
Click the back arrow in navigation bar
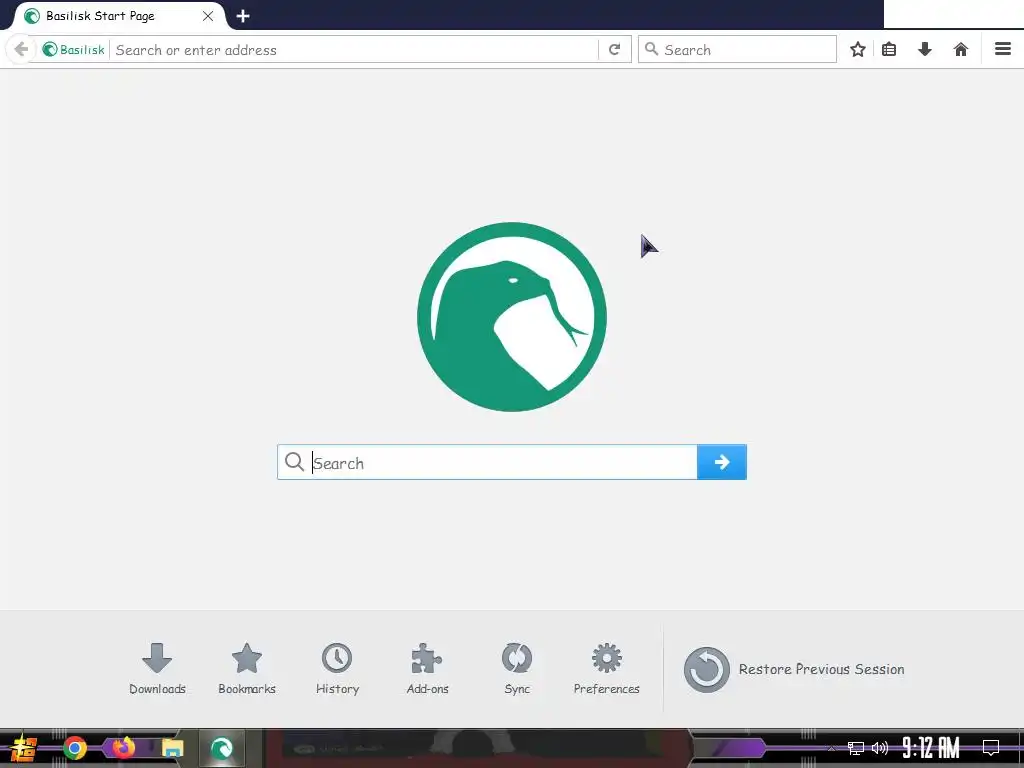(21, 49)
